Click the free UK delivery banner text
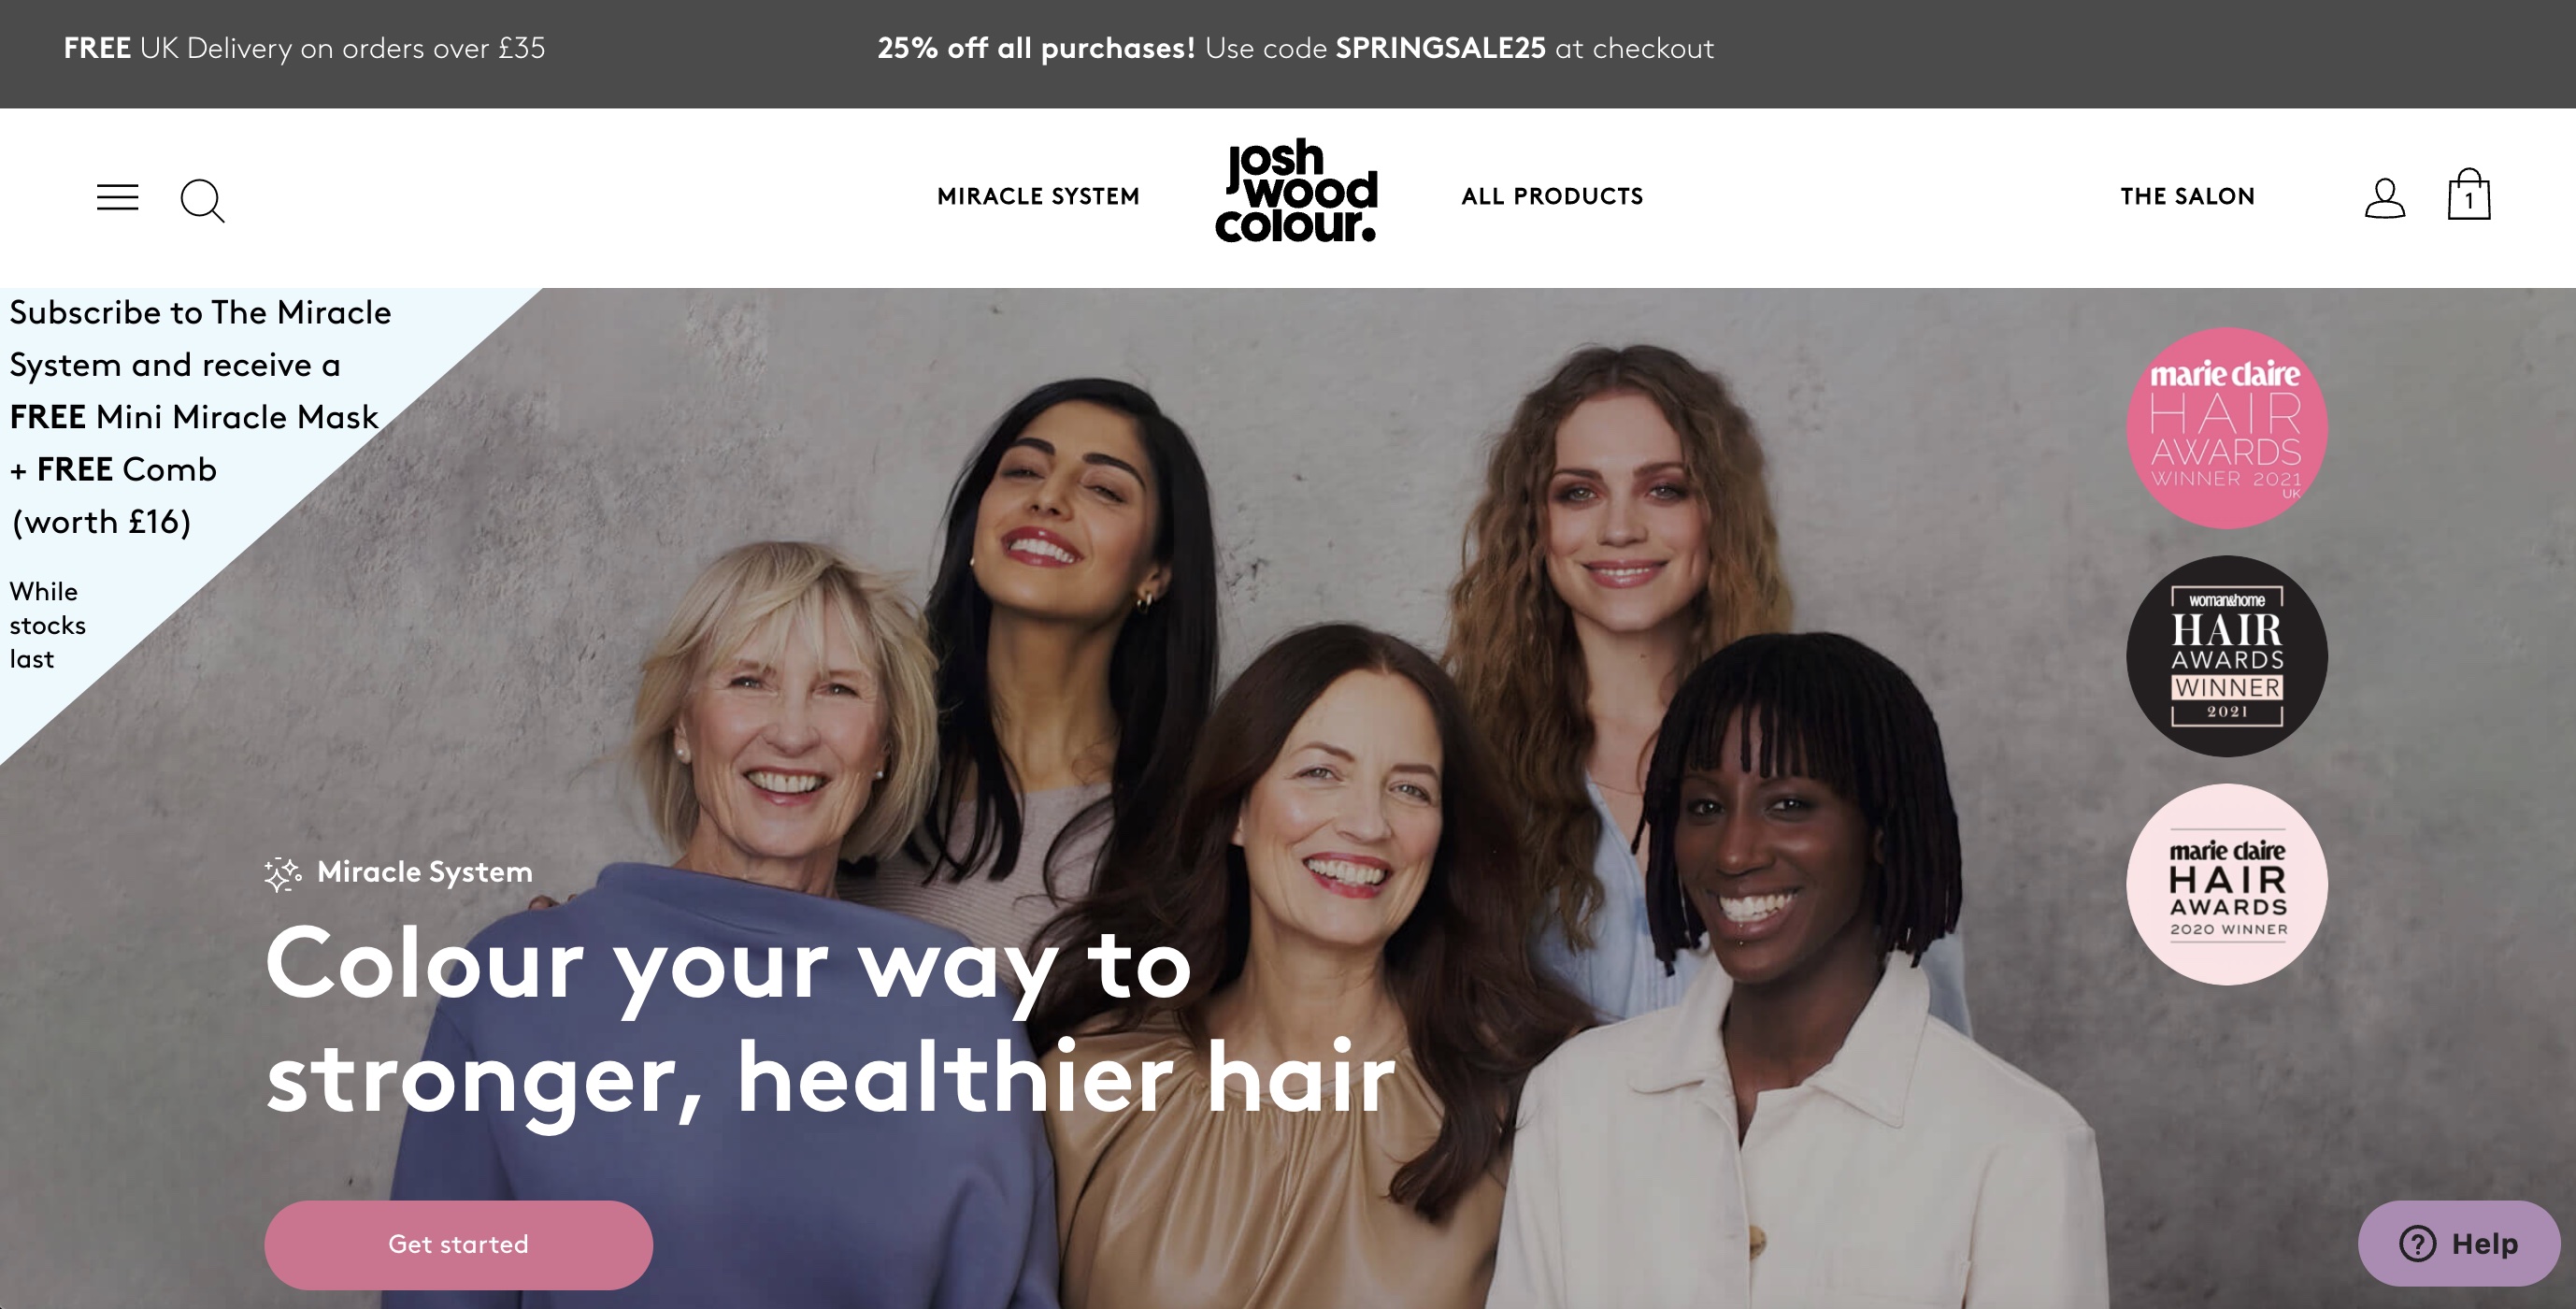The height and width of the screenshot is (1309, 2576). click(304, 48)
